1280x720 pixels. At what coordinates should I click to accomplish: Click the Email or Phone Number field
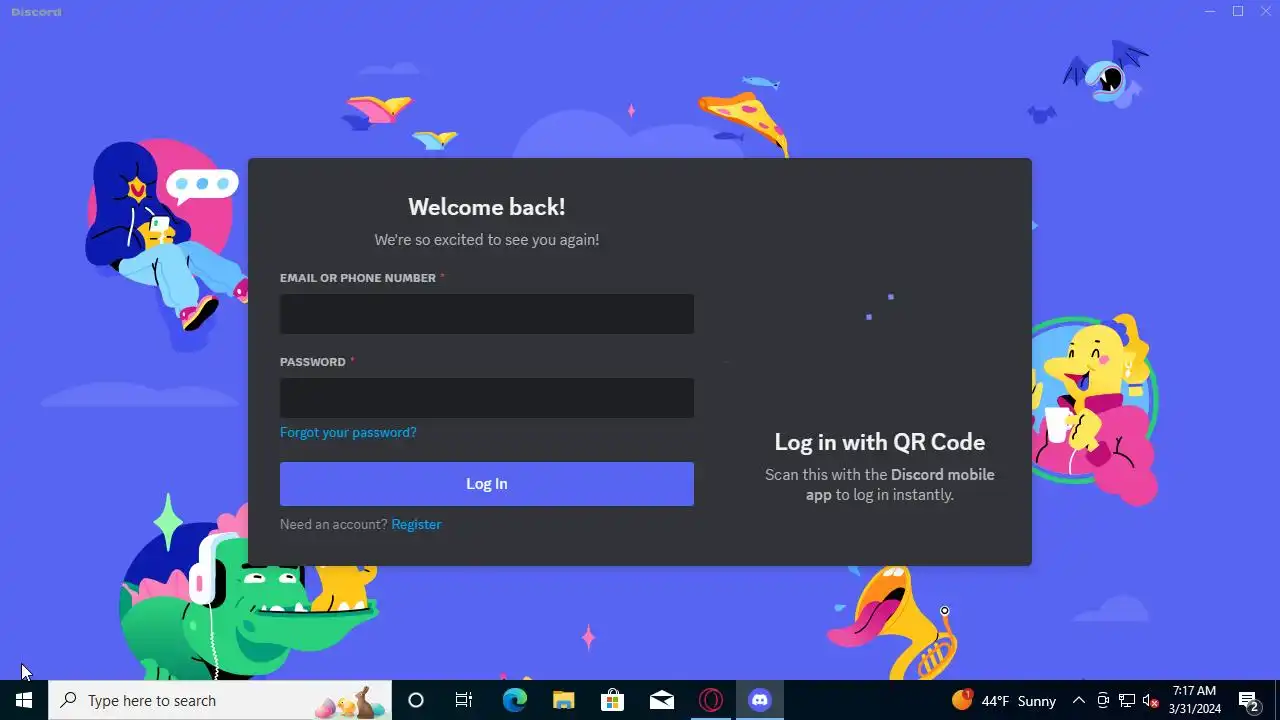(x=487, y=314)
